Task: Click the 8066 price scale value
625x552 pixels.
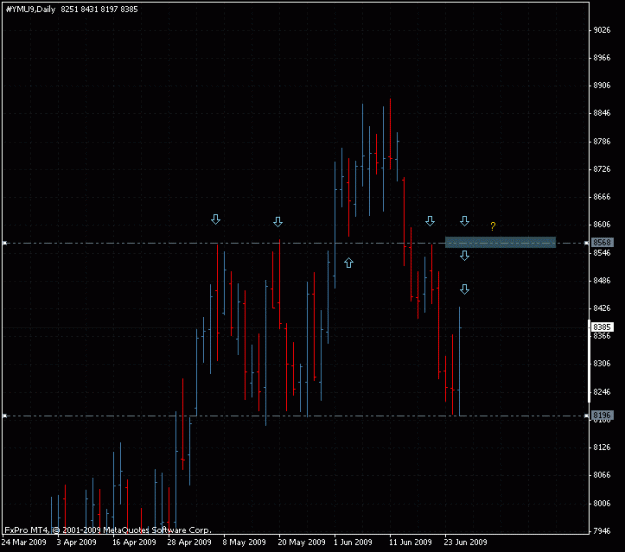Action: pyautogui.click(x=602, y=475)
